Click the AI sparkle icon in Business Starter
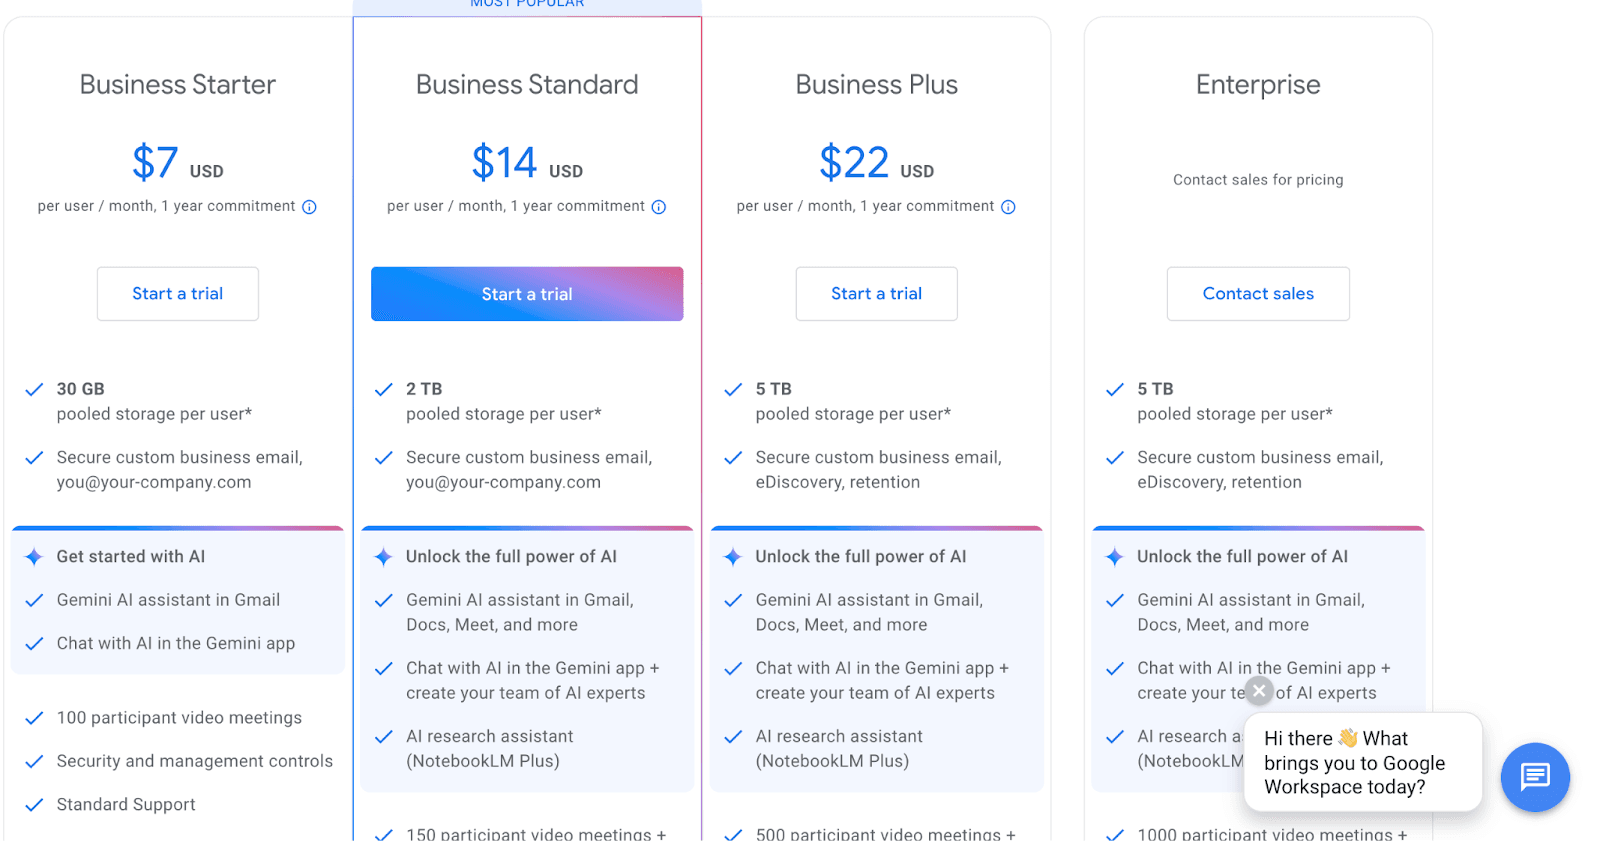 point(34,557)
